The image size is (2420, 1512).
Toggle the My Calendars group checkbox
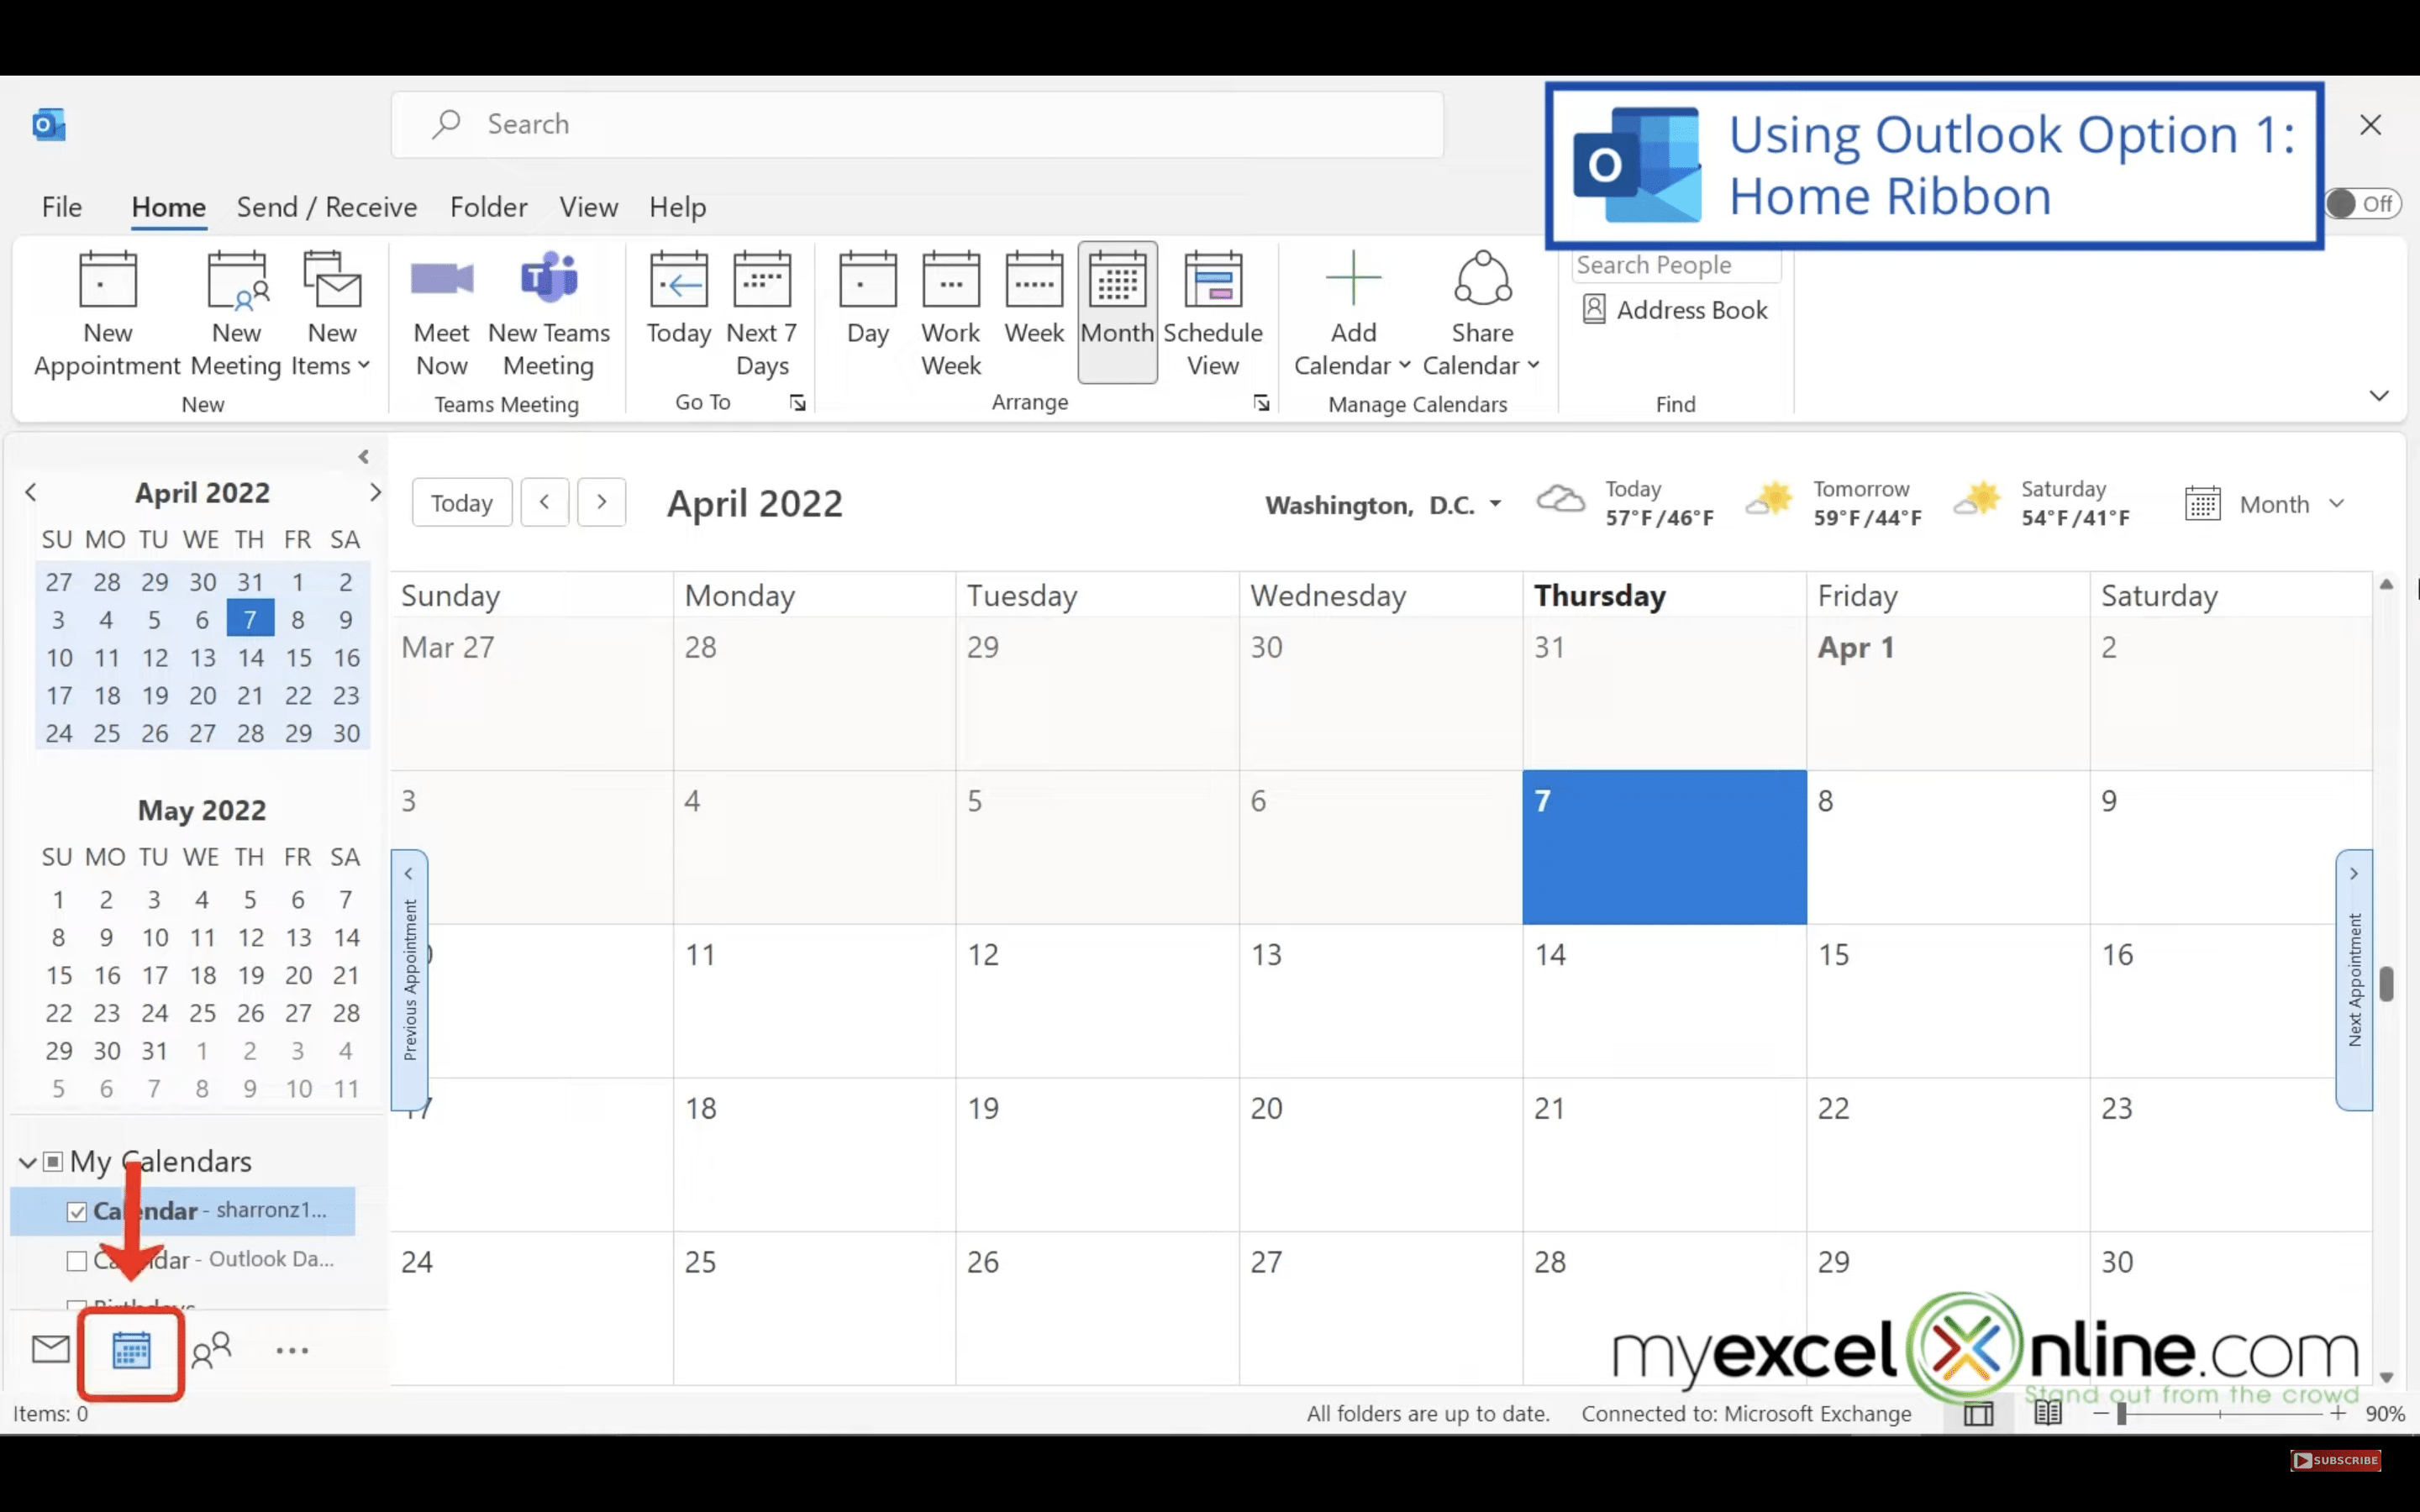53,1161
